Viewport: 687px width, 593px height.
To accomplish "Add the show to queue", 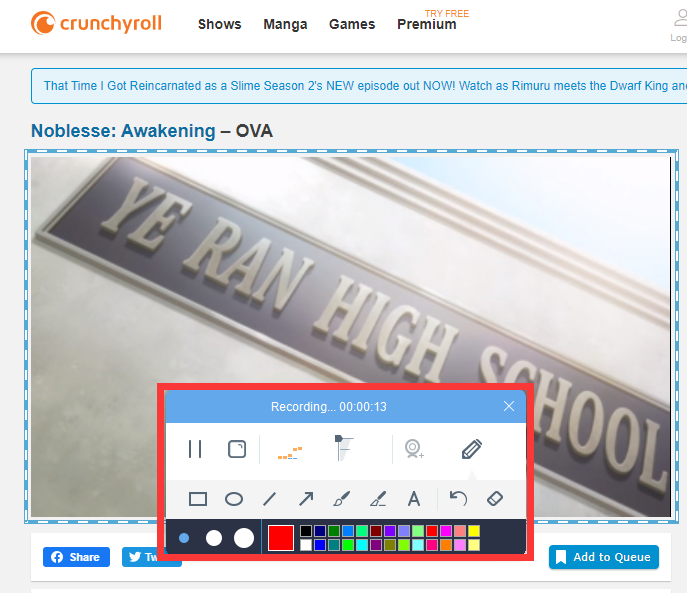I will tap(604, 557).
